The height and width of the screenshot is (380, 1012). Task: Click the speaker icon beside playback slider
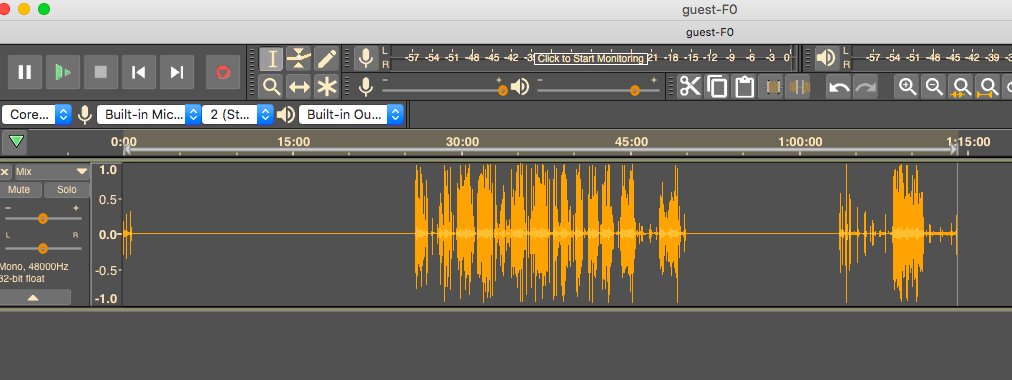pos(520,86)
